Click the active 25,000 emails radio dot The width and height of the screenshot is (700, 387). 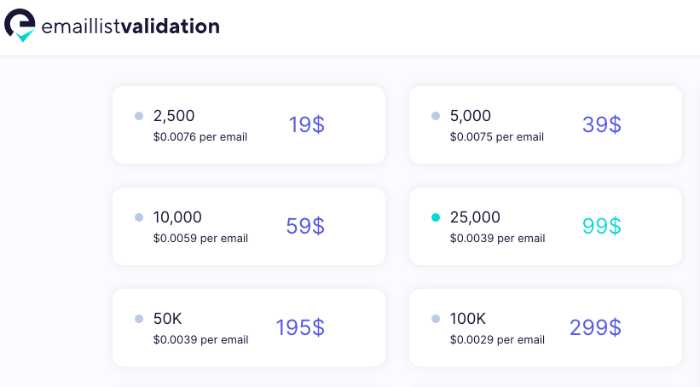pyautogui.click(x=436, y=217)
